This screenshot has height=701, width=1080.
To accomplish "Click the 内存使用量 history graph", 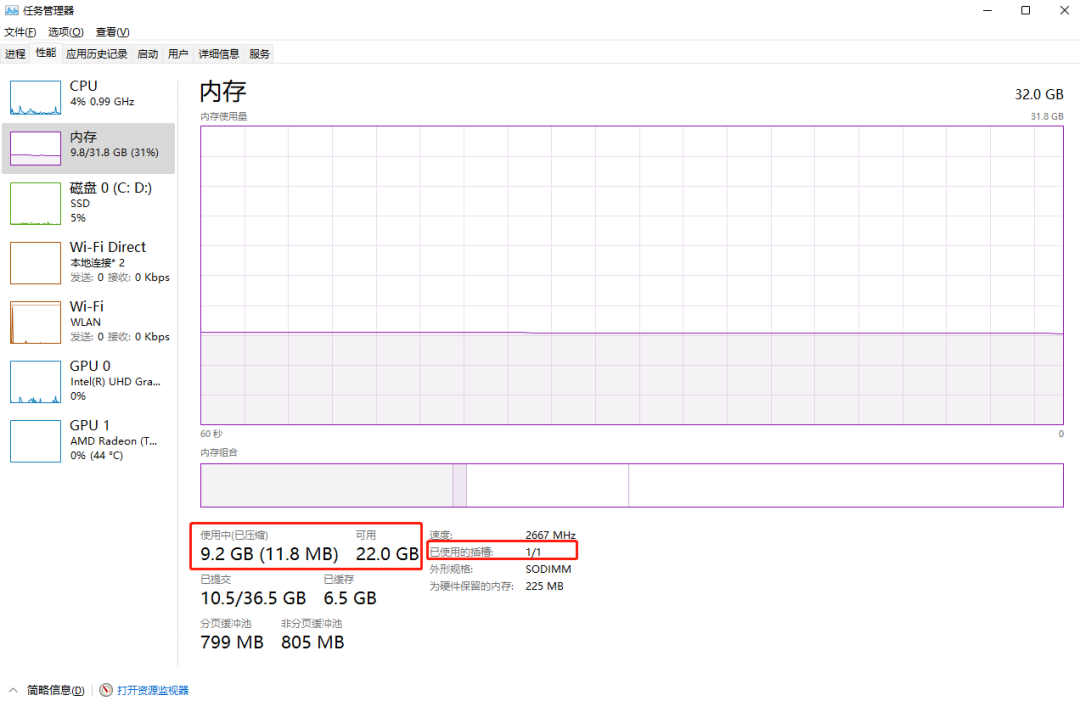I will pos(632,275).
